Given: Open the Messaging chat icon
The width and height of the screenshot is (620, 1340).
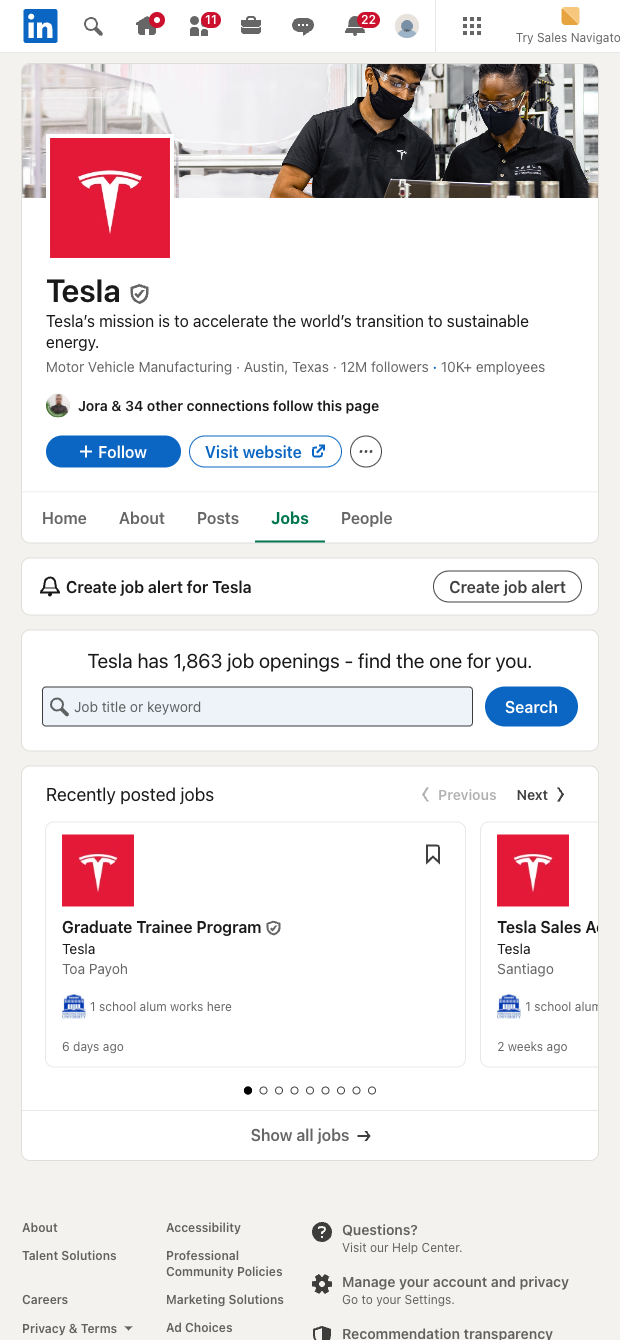Looking at the screenshot, I should pyautogui.click(x=303, y=27).
